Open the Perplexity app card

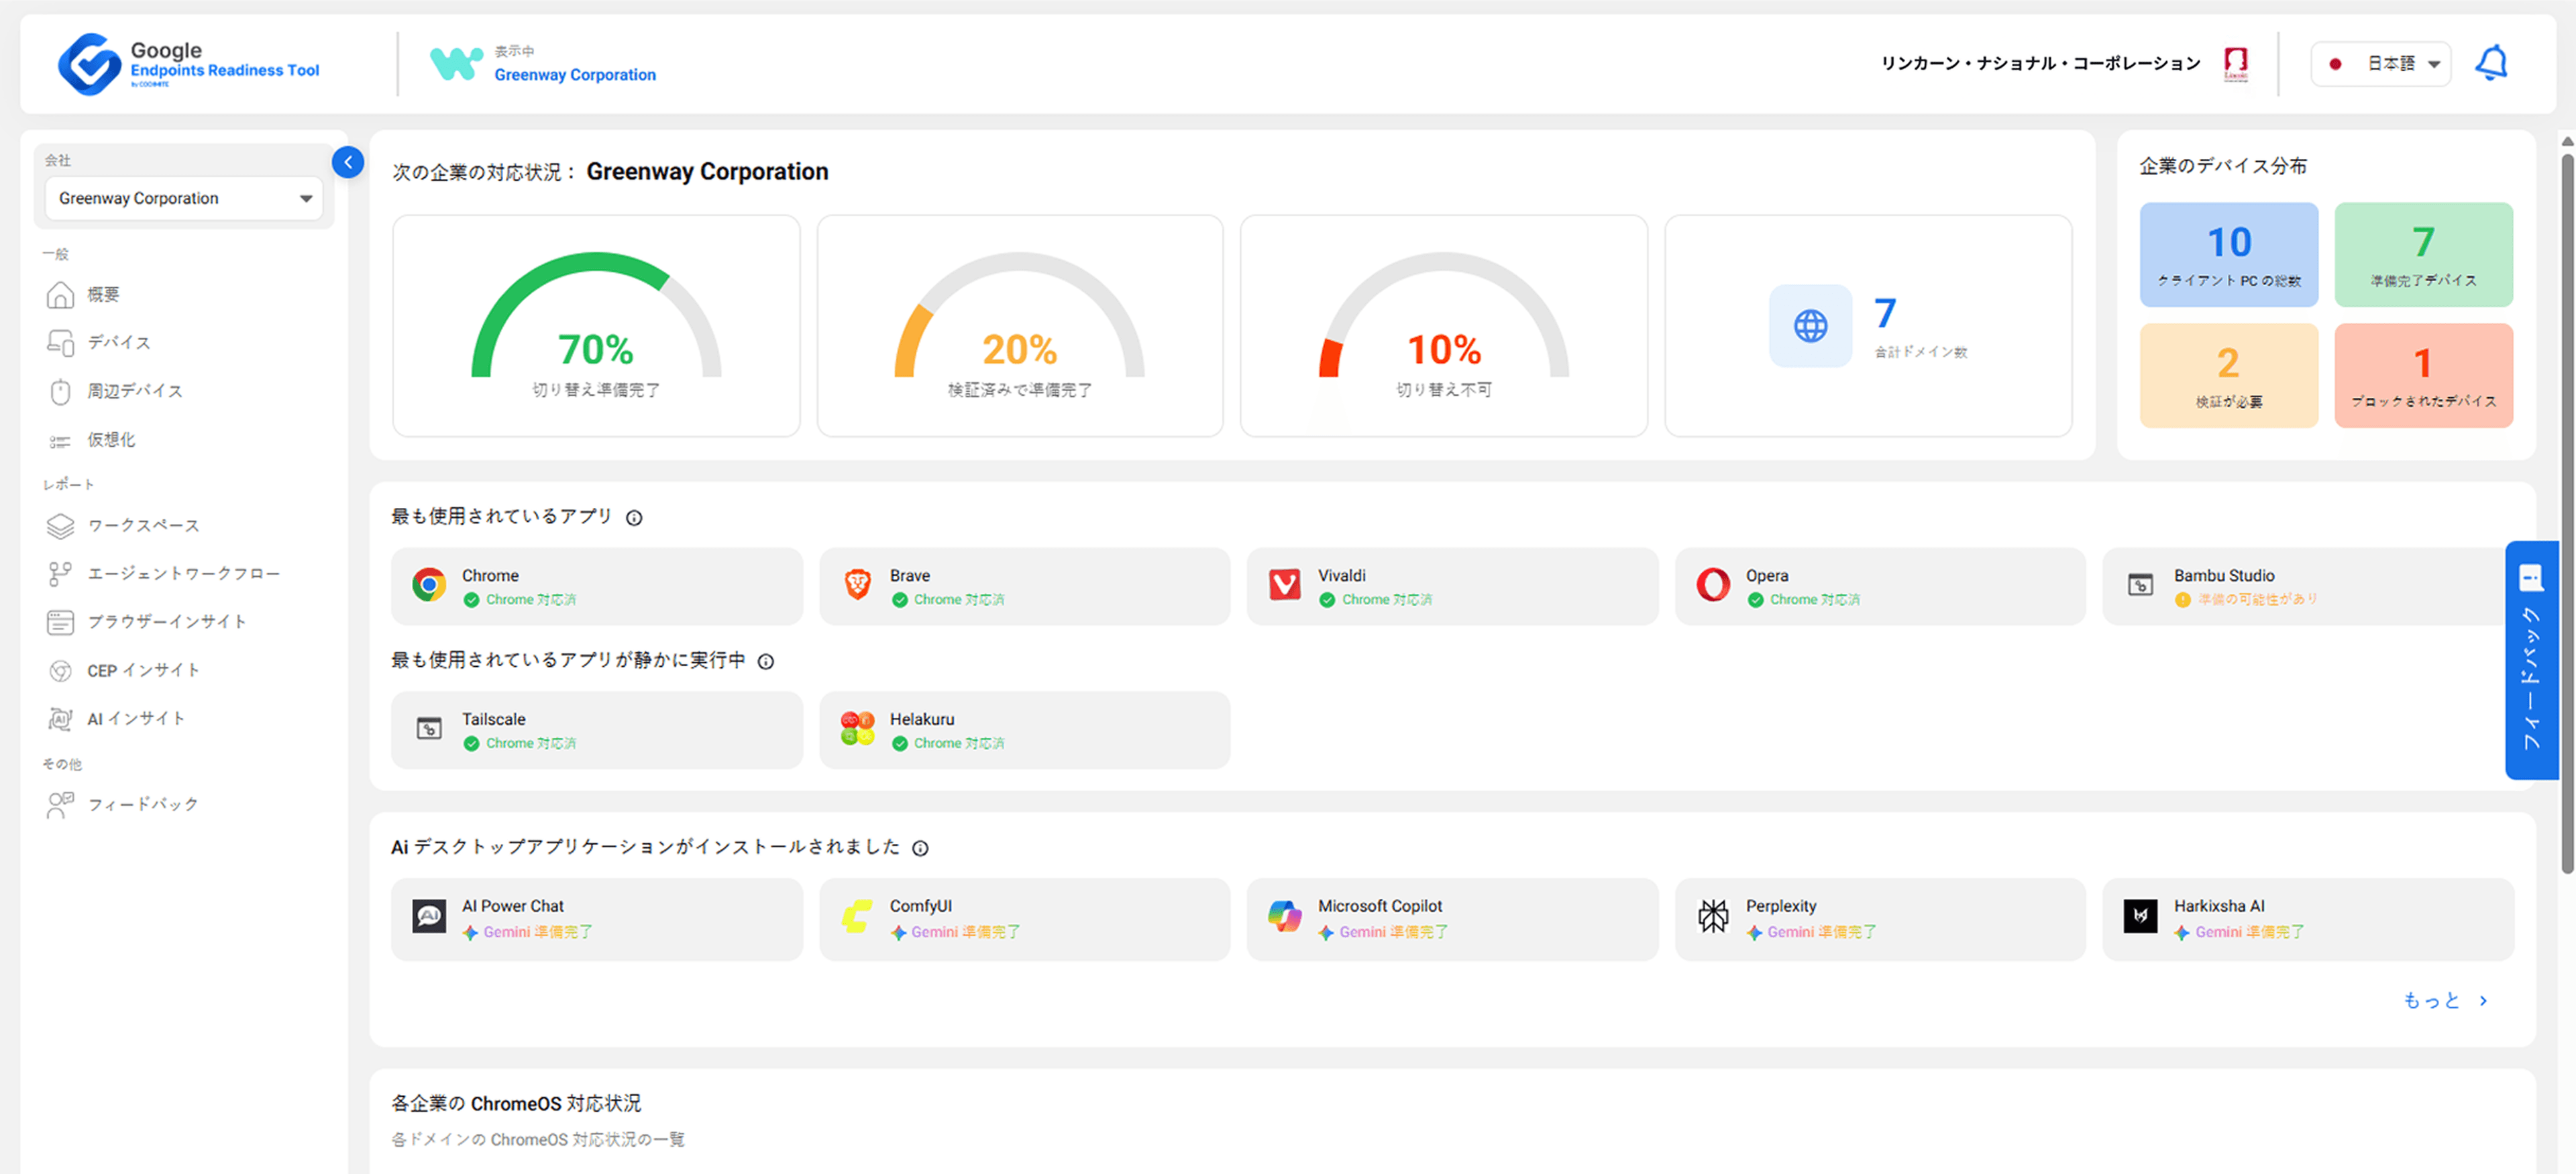point(1880,919)
